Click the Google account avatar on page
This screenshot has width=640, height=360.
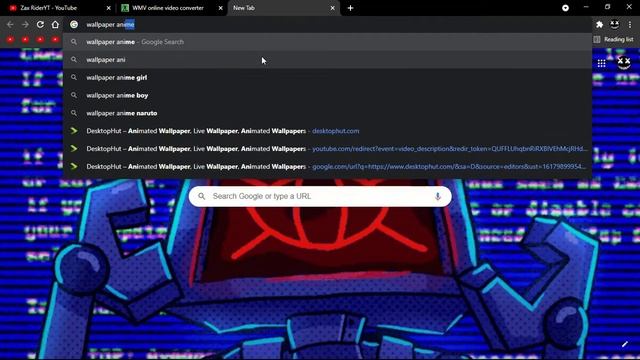[x=624, y=63]
